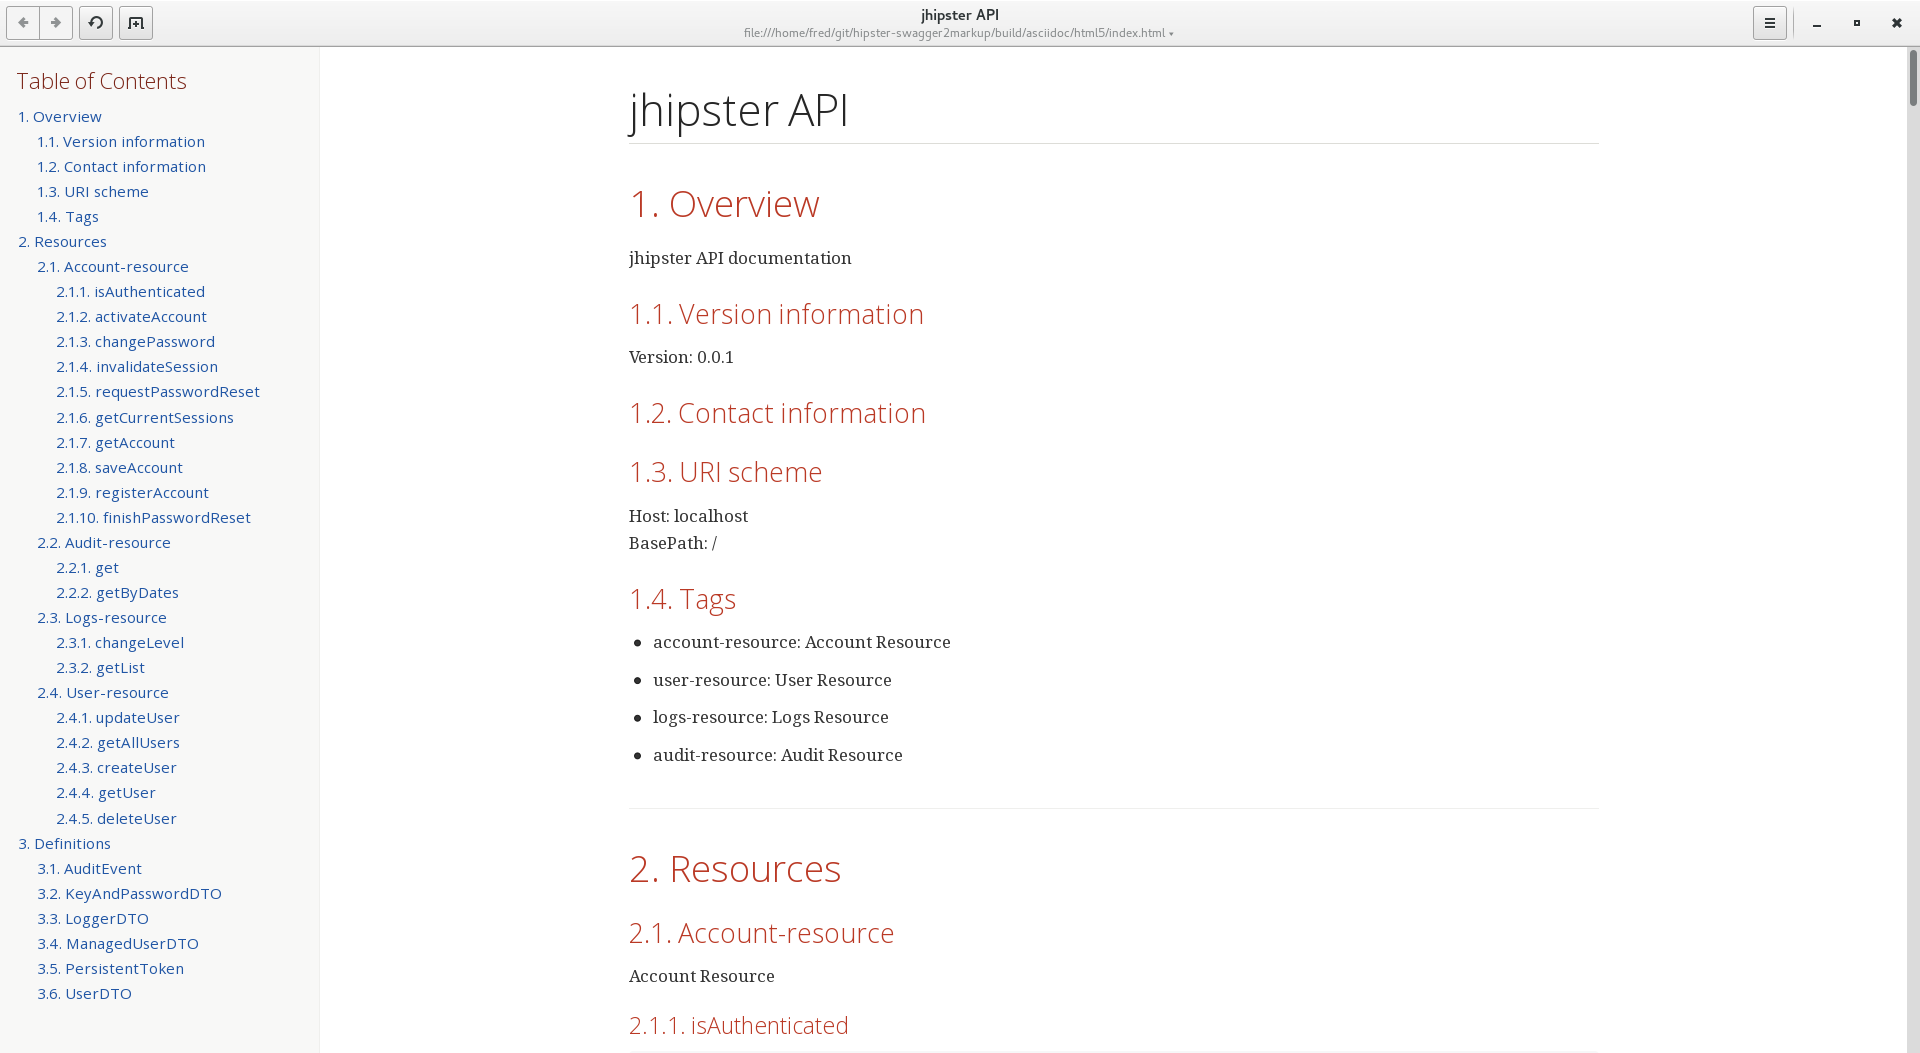Go forward with the right arrow button
1920x1053 pixels.
click(x=56, y=23)
